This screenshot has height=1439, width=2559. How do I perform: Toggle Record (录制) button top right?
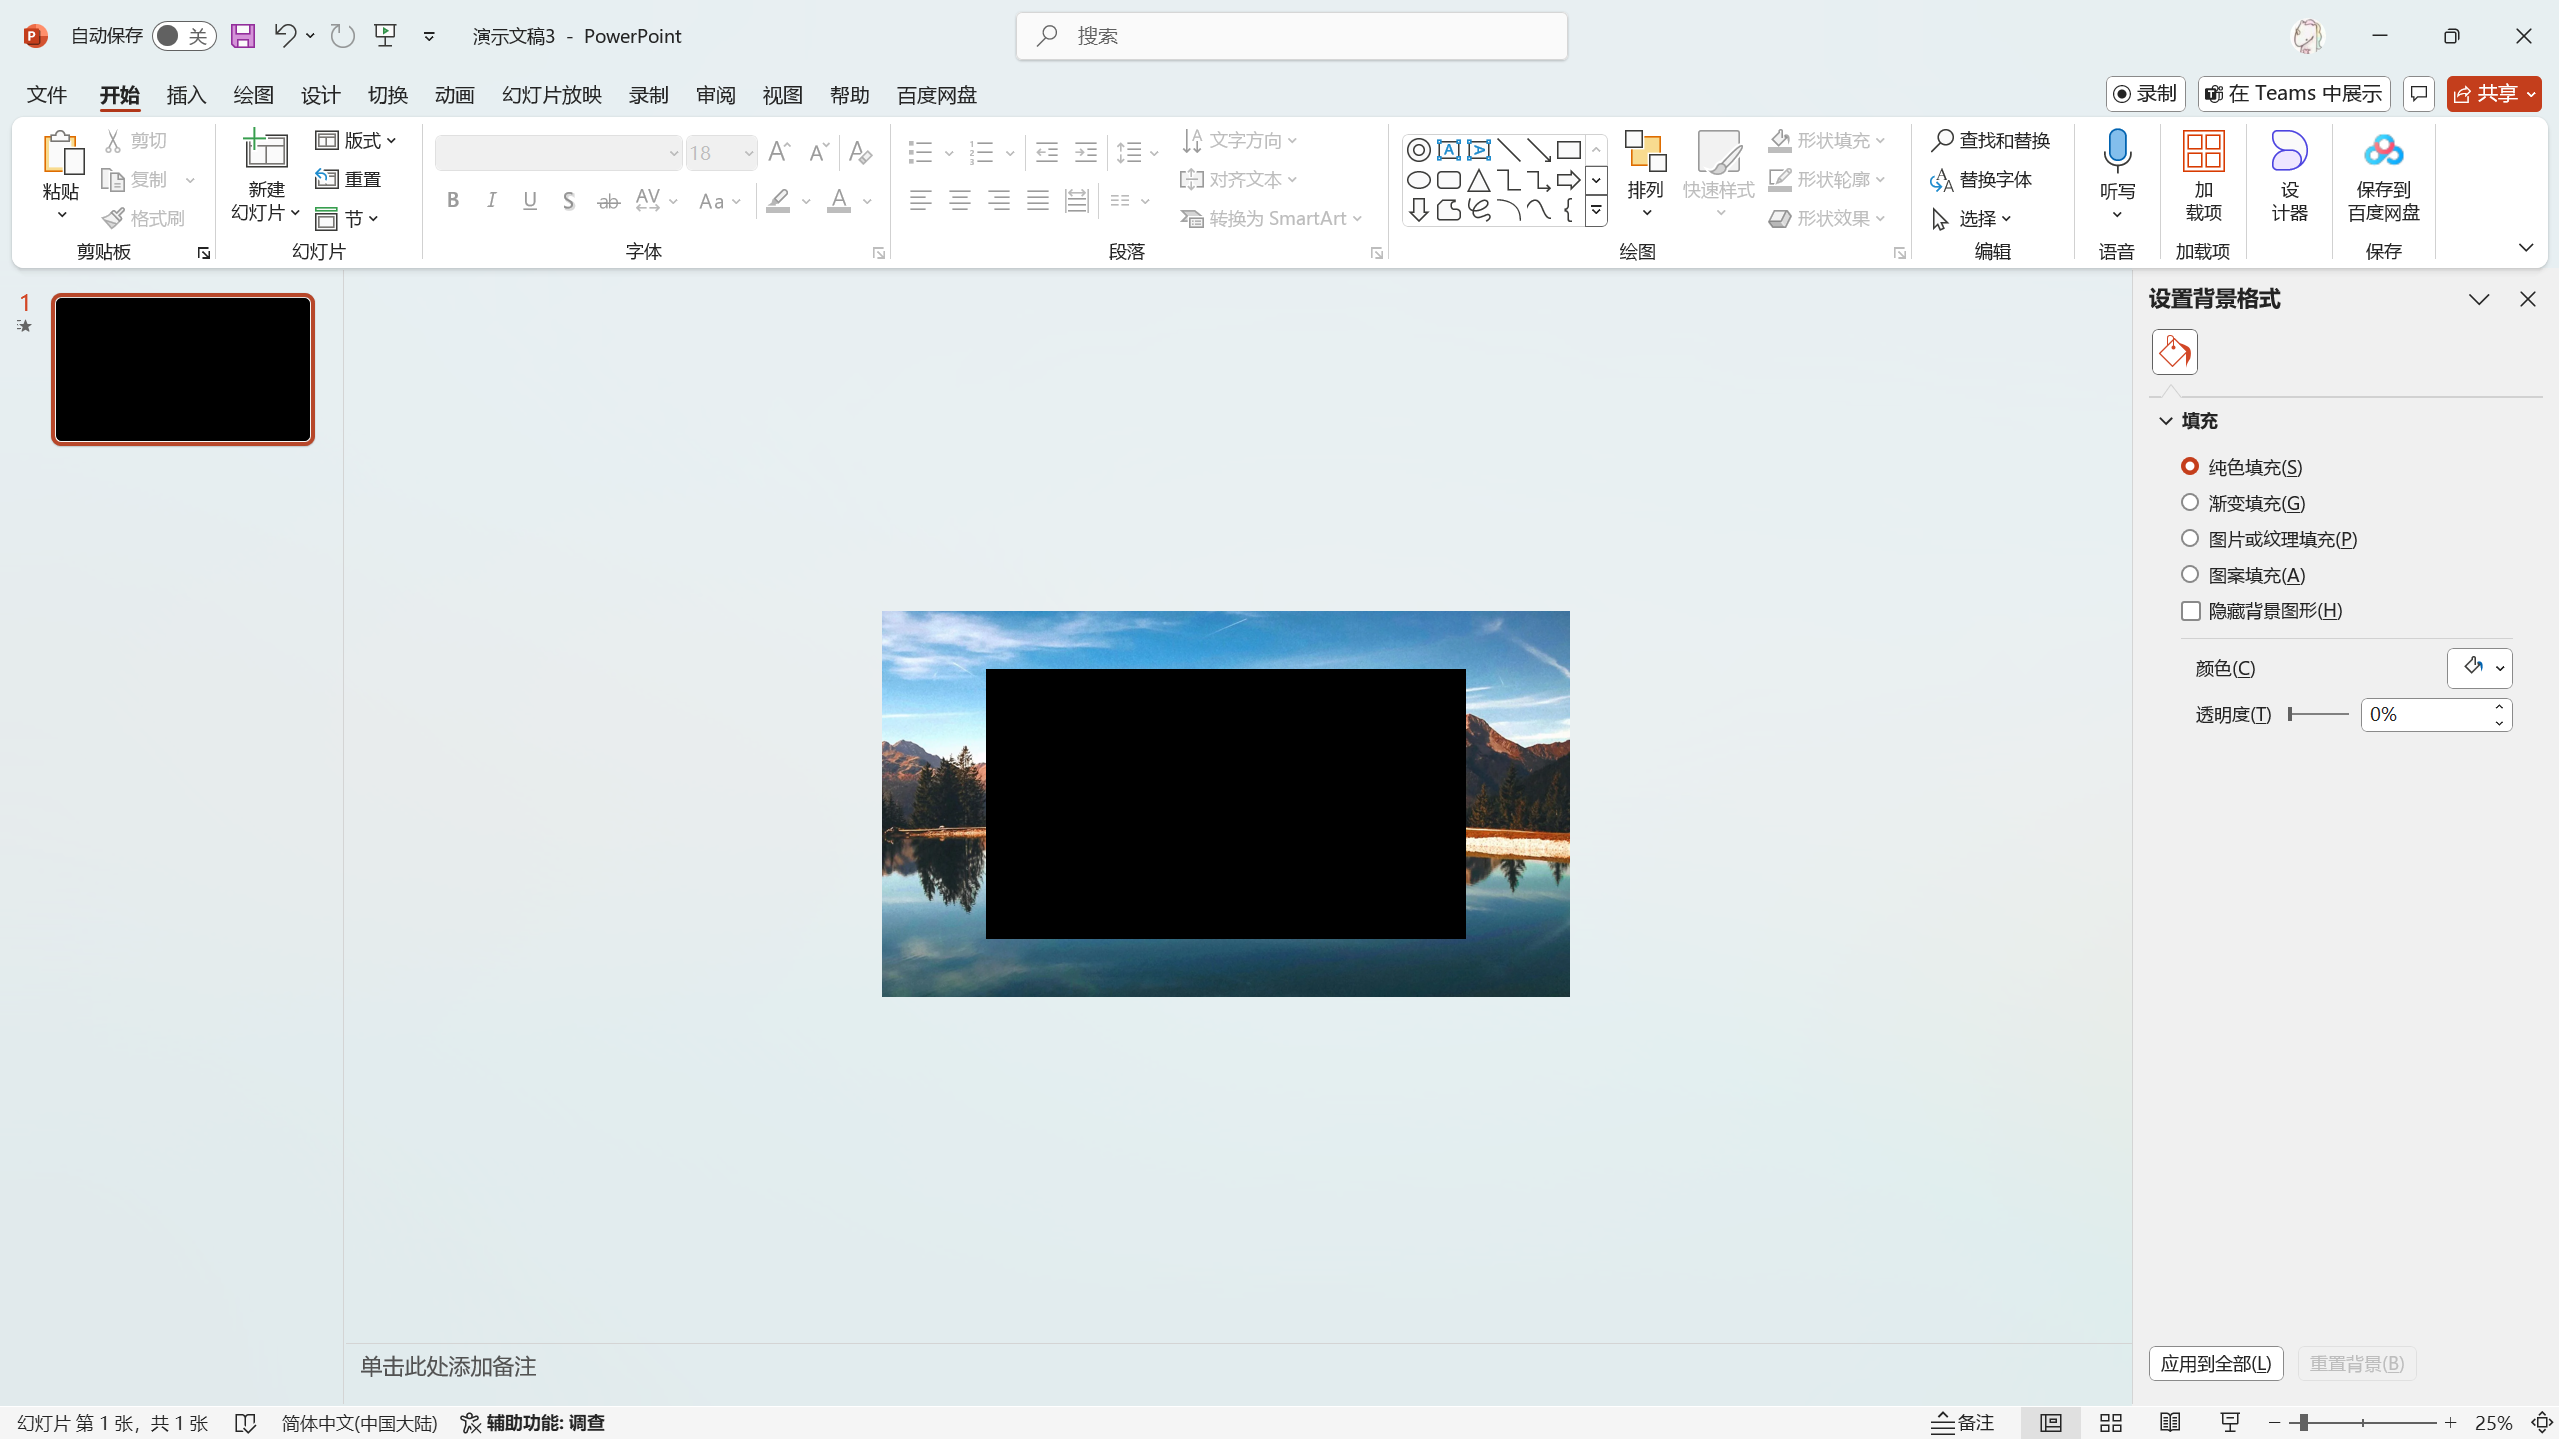[x=2145, y=94]
